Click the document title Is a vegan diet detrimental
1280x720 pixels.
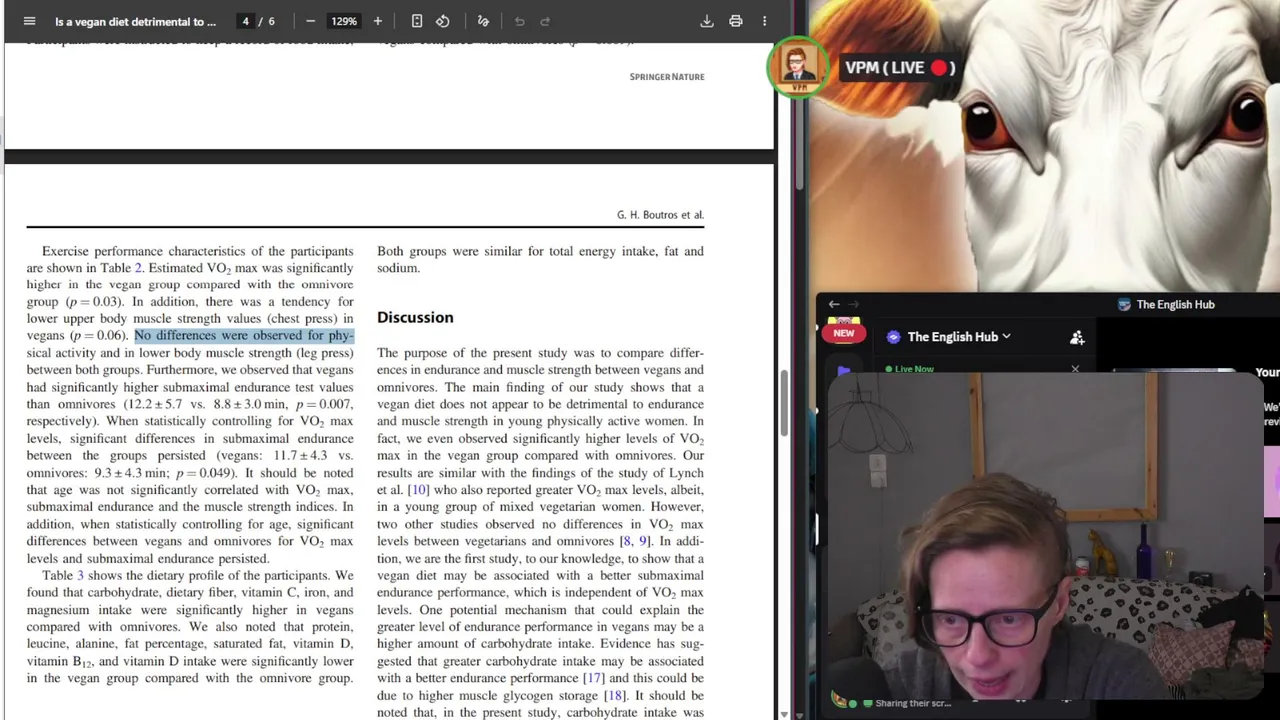point(135,21)
